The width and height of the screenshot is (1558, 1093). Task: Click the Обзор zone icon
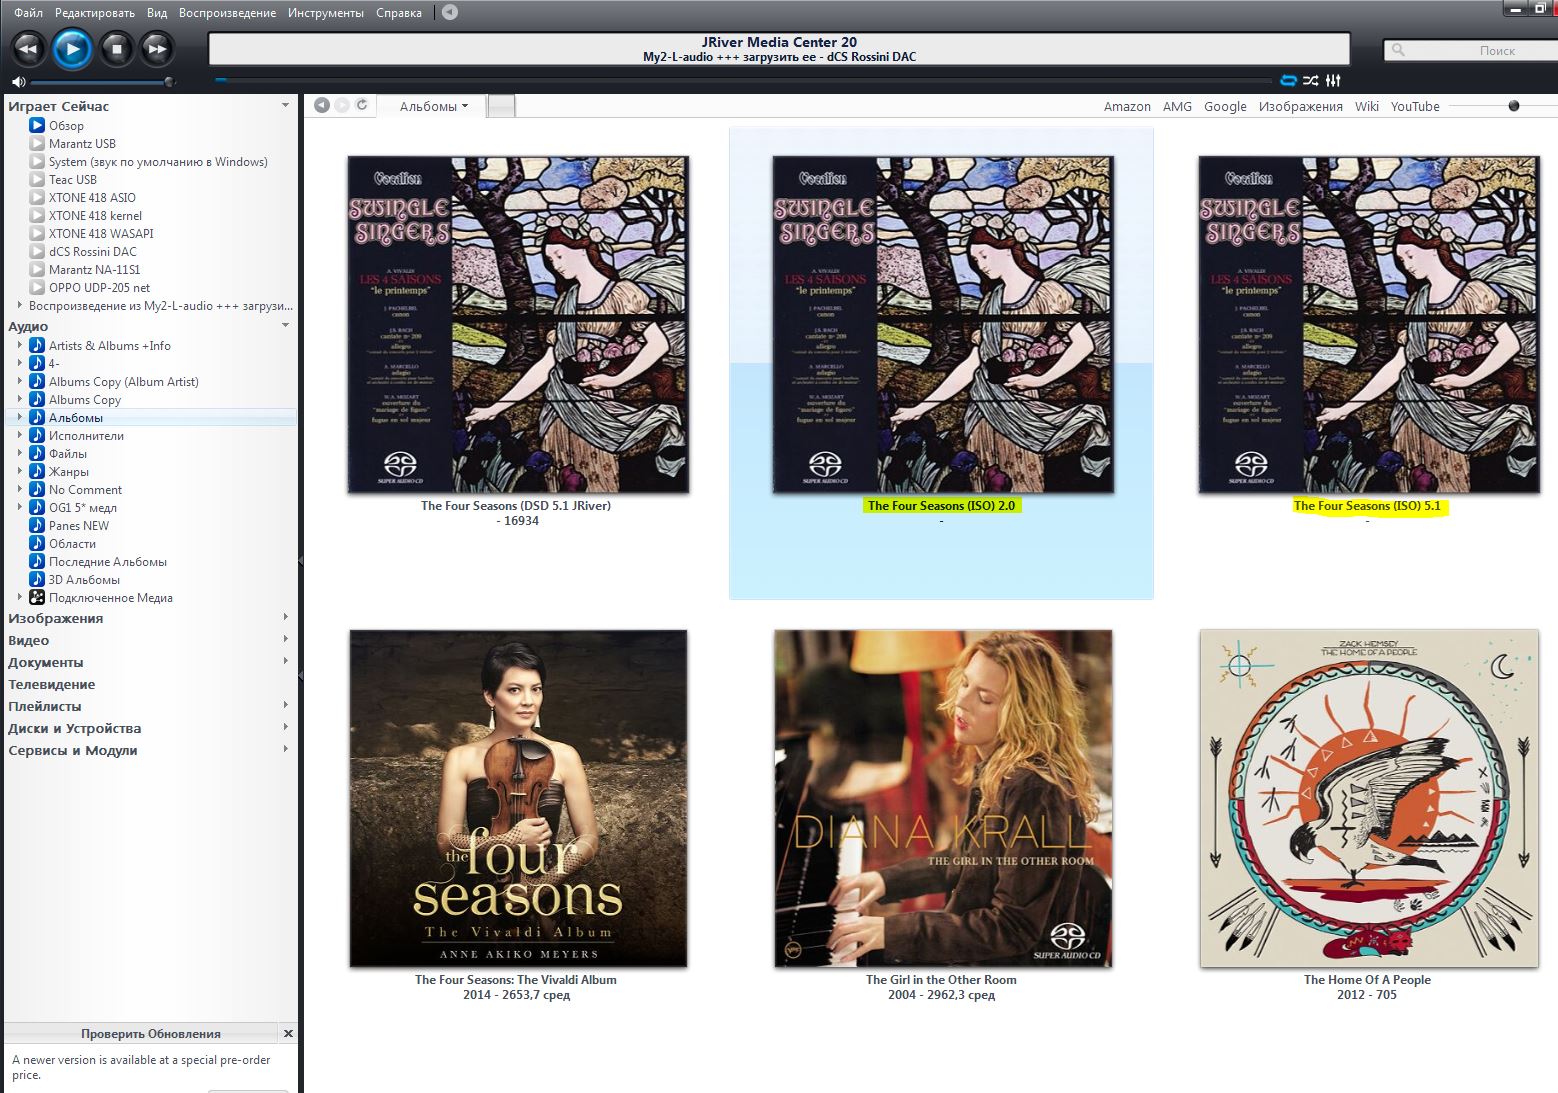pos(37,125)
